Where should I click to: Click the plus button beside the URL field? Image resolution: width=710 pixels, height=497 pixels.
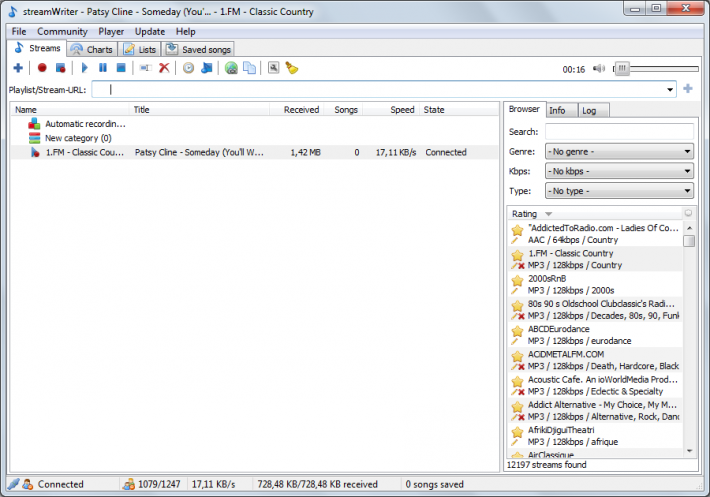point(688,89)
